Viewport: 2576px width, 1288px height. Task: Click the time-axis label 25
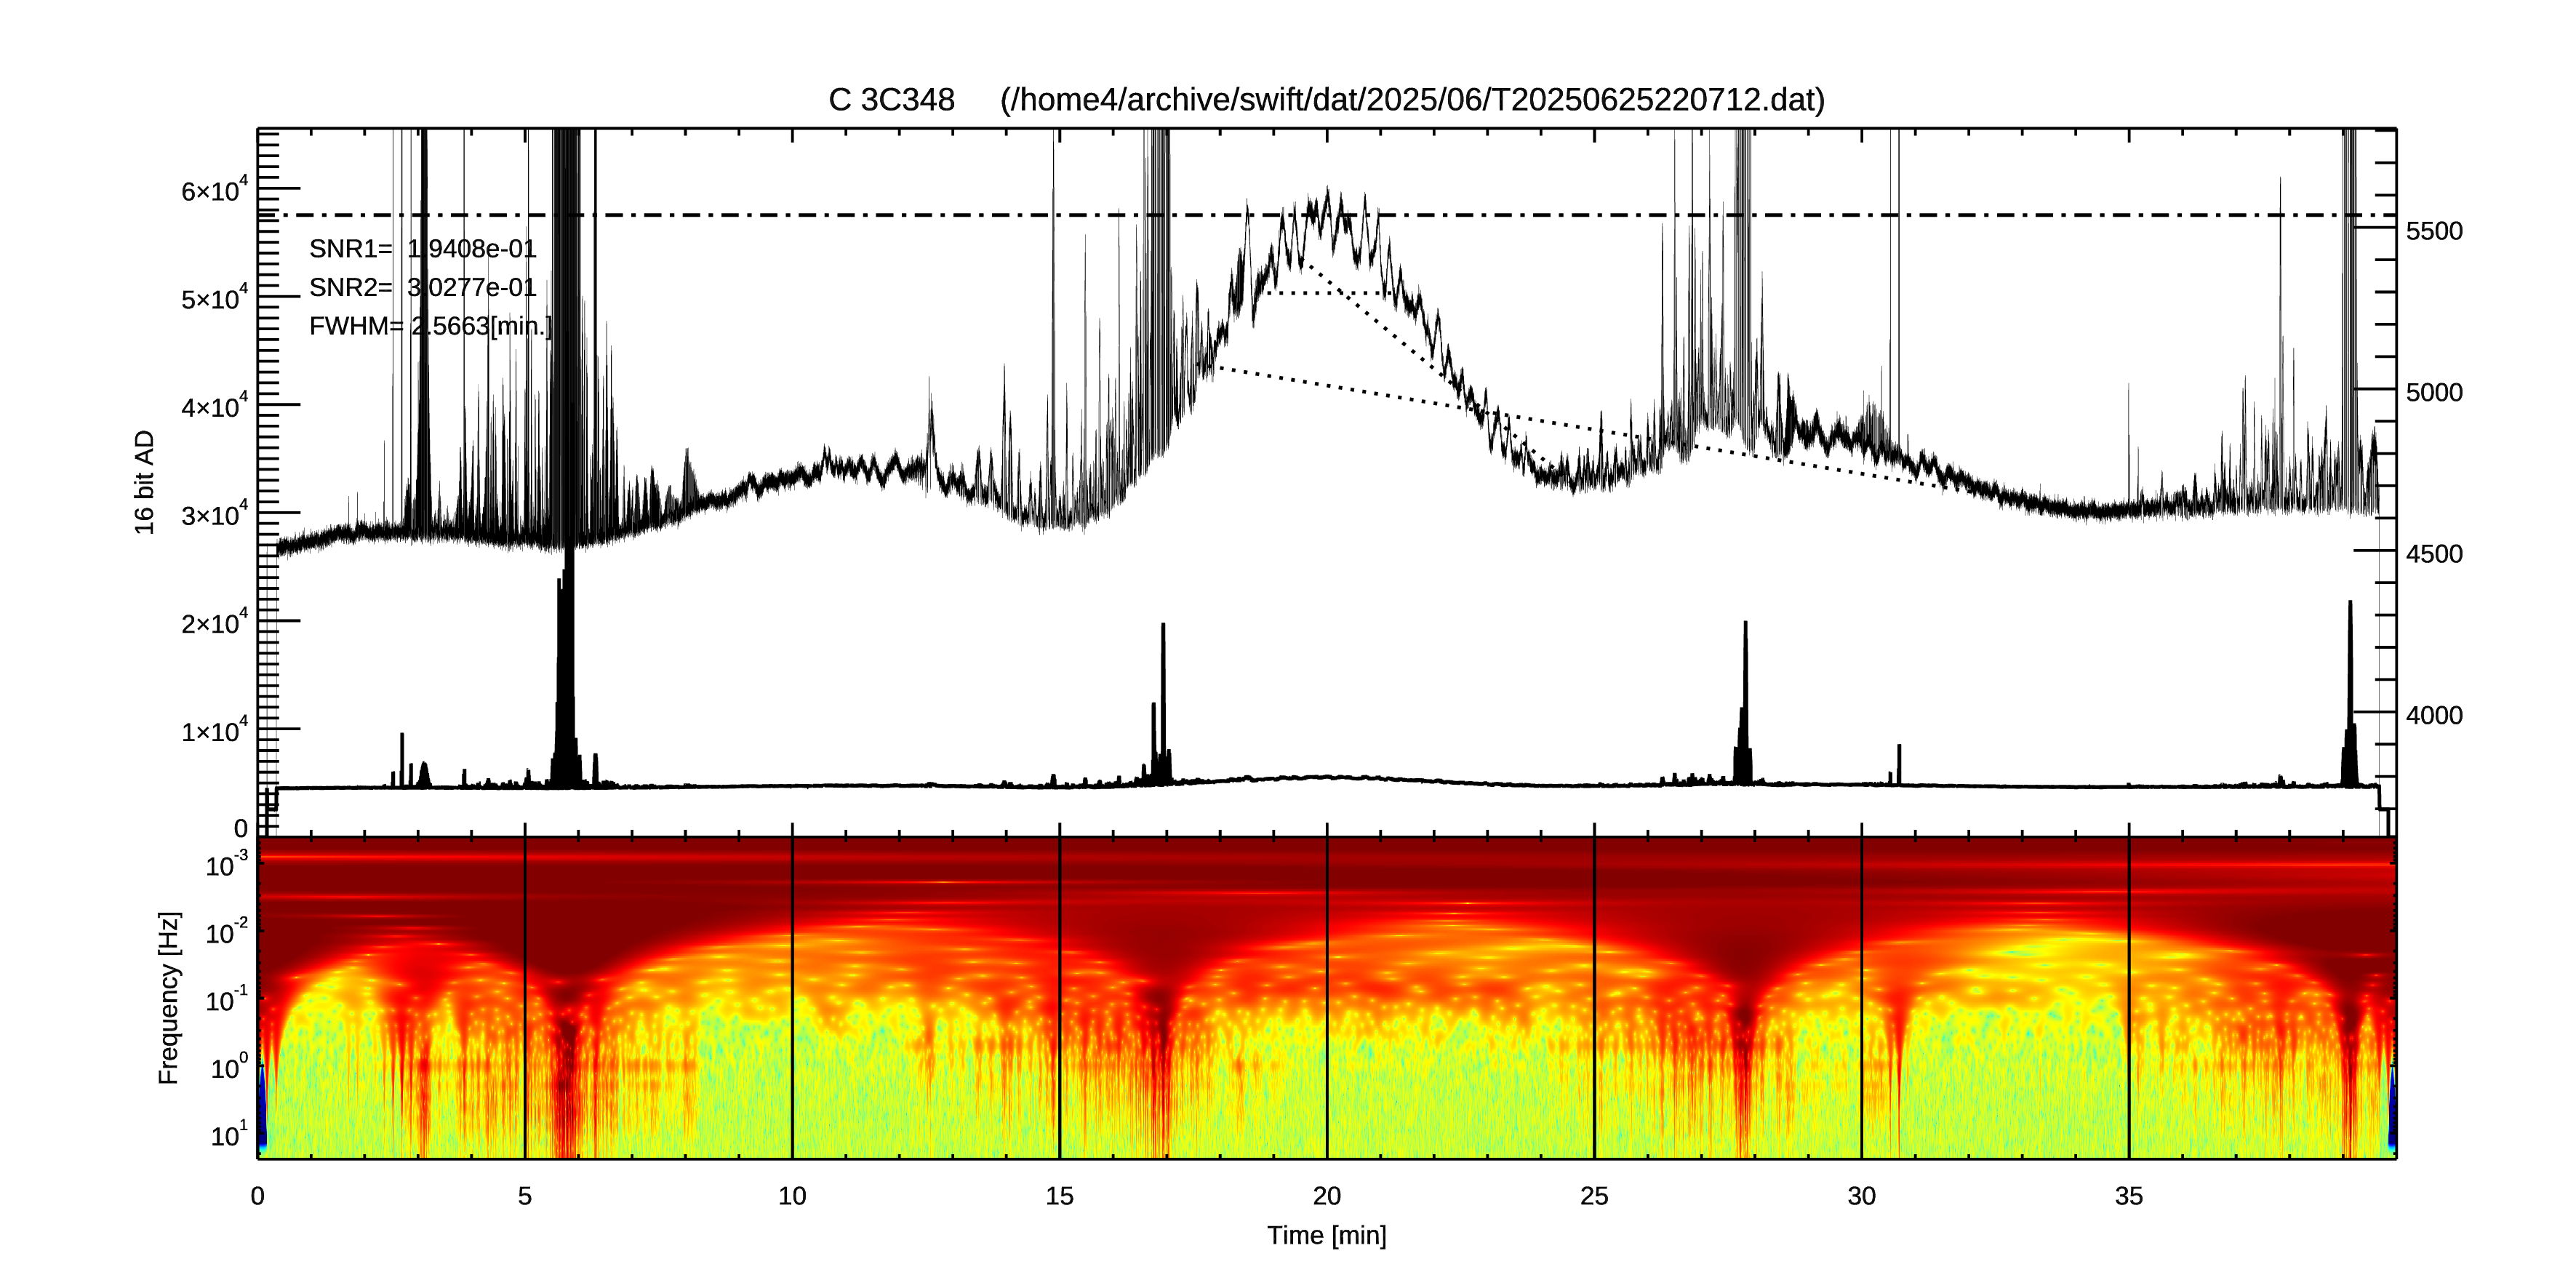pos(1594,1196)
